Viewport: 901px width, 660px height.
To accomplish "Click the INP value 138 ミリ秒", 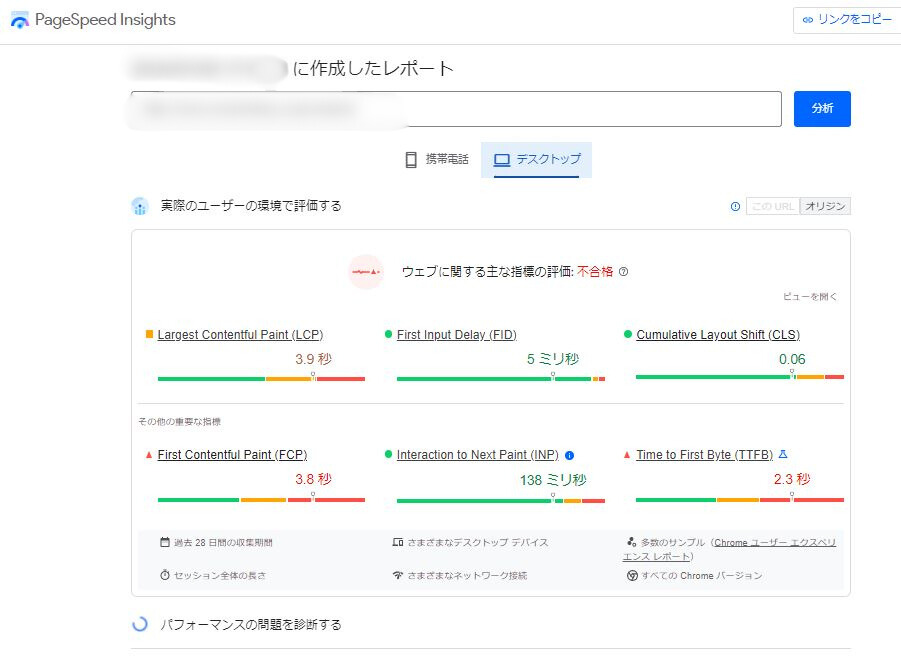I will point(553,480).
